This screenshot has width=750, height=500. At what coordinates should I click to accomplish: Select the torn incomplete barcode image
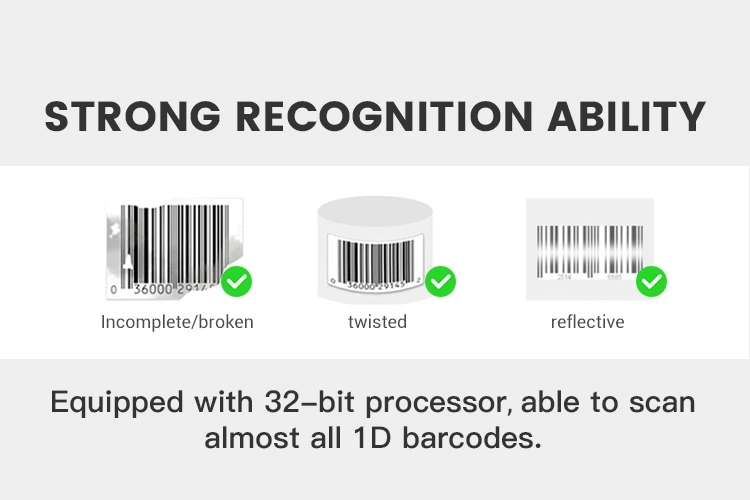coord(175,249)
